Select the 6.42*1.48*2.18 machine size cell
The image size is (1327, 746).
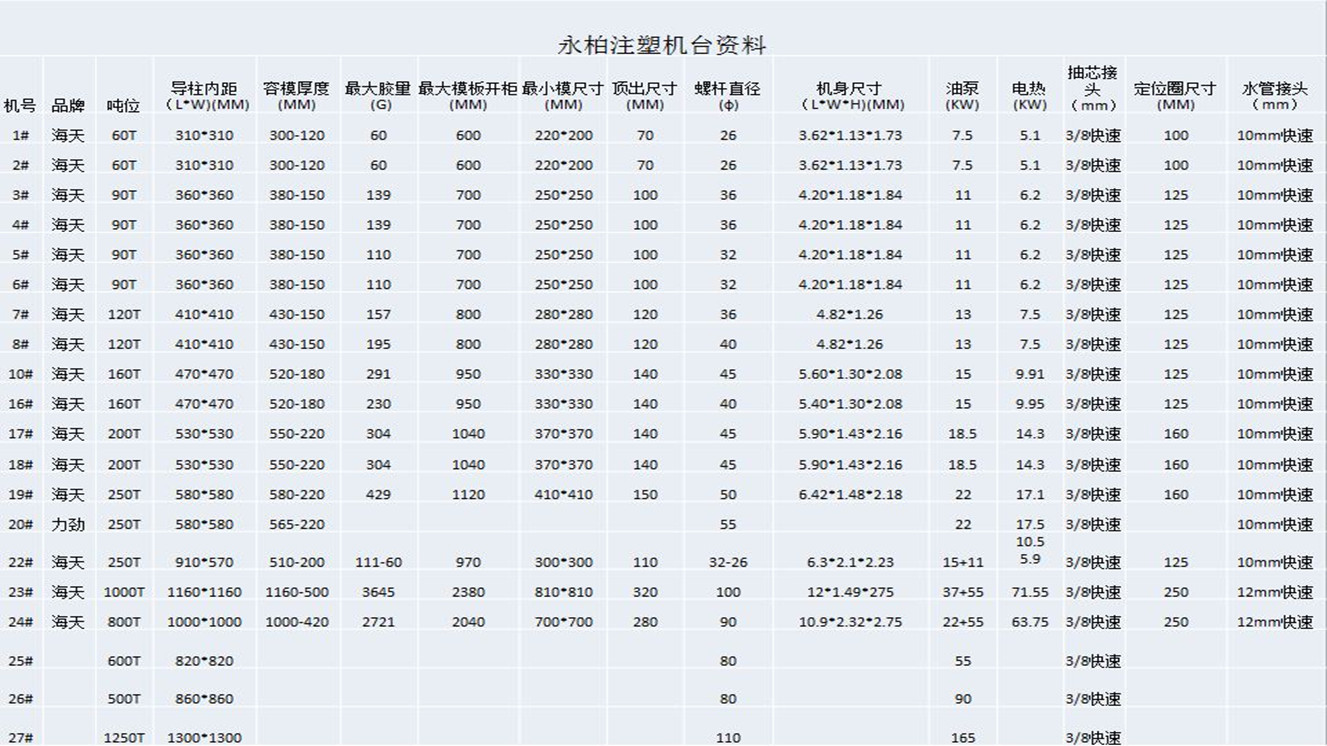pyautogui.click(x=850, y=494)
